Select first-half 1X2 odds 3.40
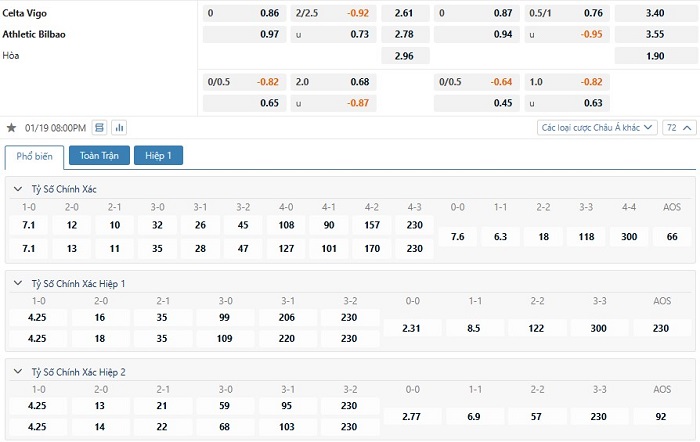Screen dimensions: 700x442 pyautogui.click(x=655, y=13)
